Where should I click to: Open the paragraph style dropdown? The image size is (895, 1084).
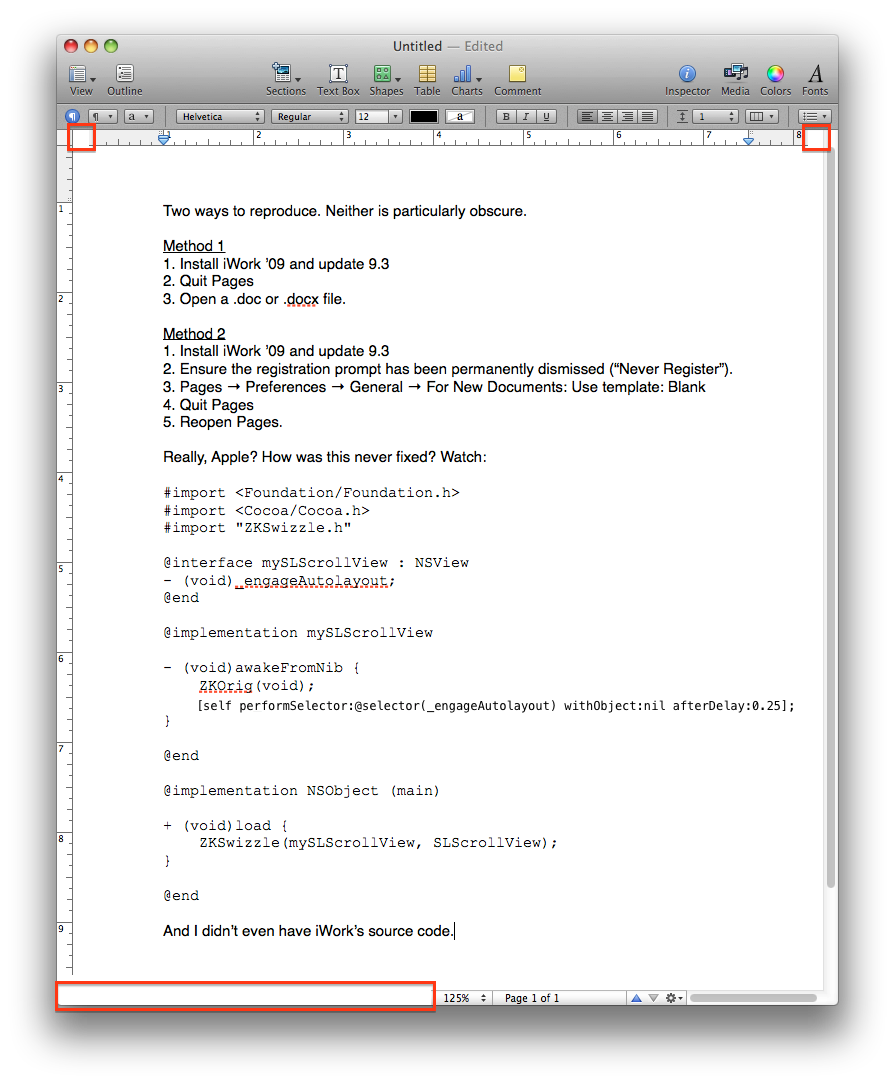click(102, 117)
